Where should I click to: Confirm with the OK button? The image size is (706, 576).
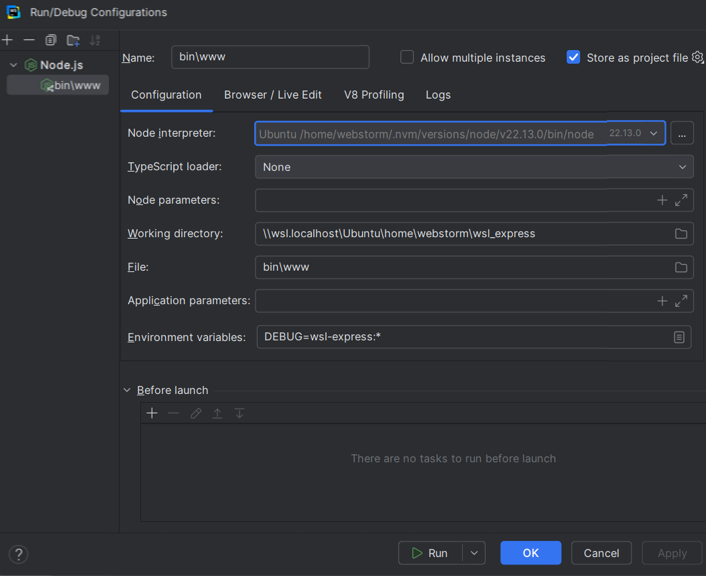pyautogui.click(x=530, y=553)
